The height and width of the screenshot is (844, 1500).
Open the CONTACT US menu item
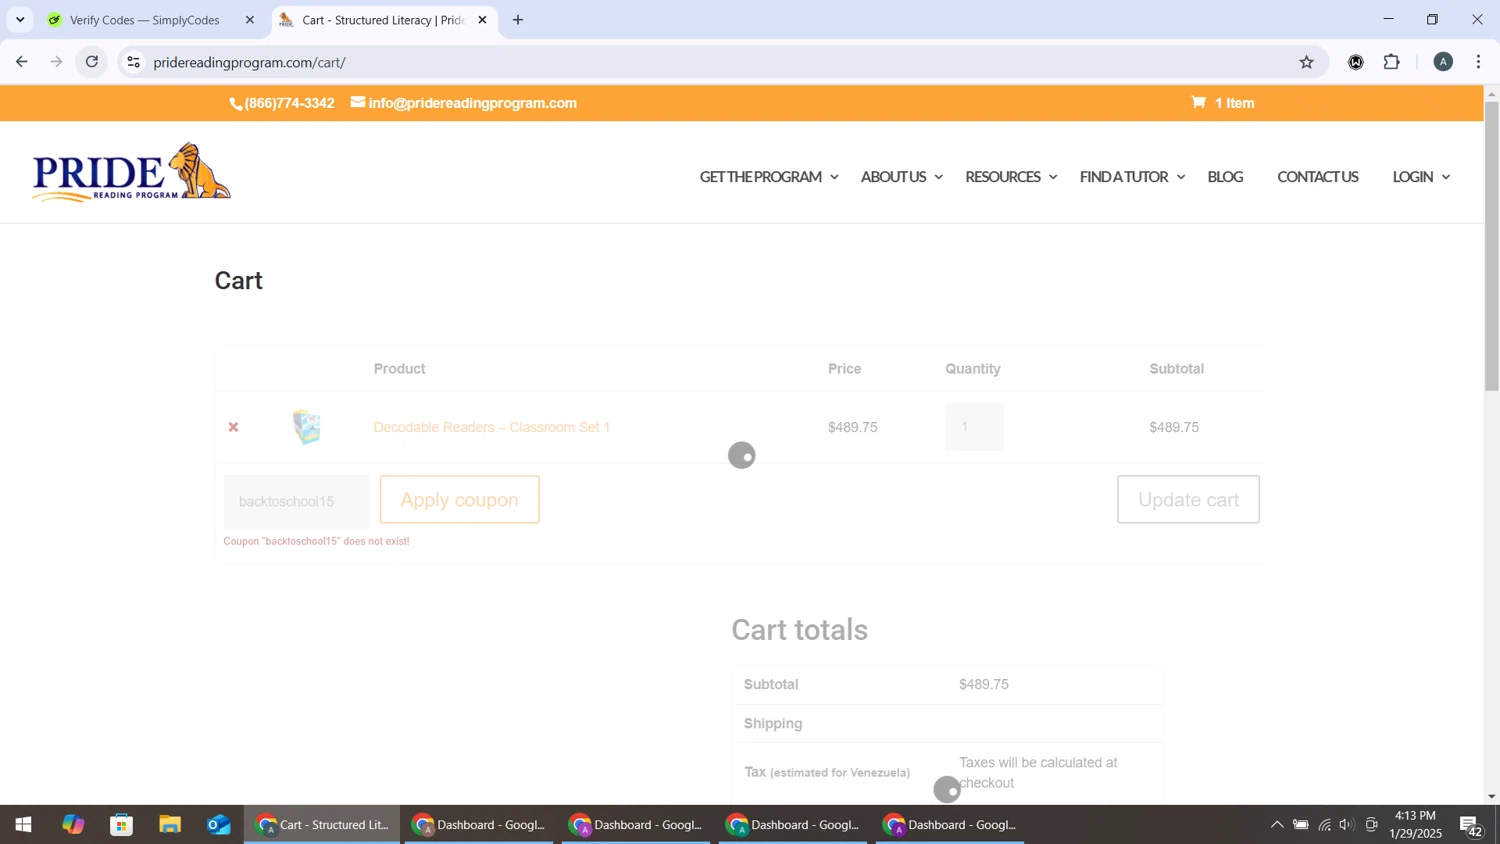point(1317,177)
